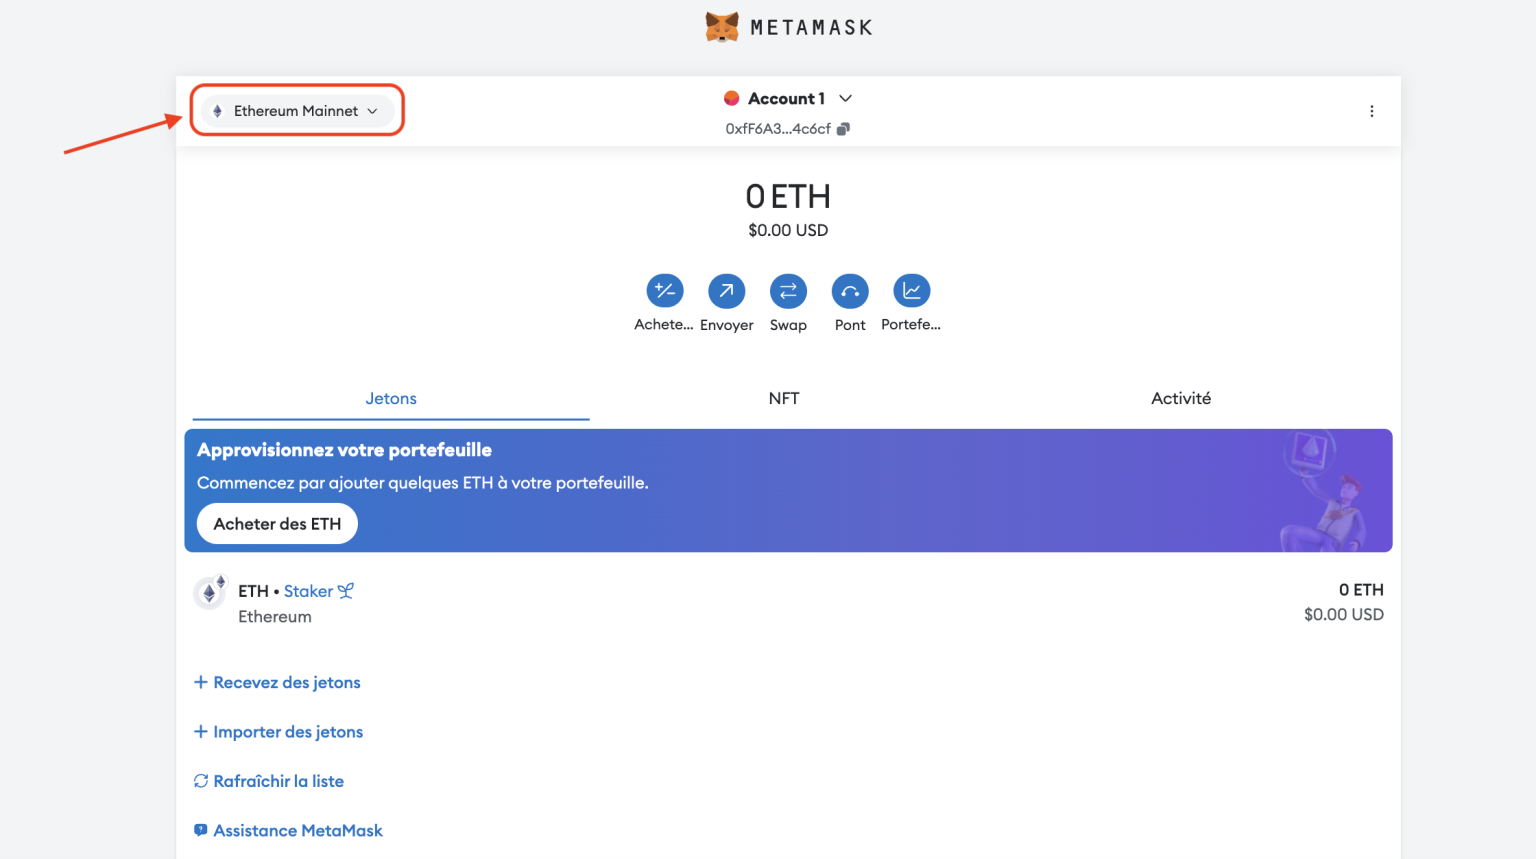Open the three-dot options menu

pos(1371,111)
